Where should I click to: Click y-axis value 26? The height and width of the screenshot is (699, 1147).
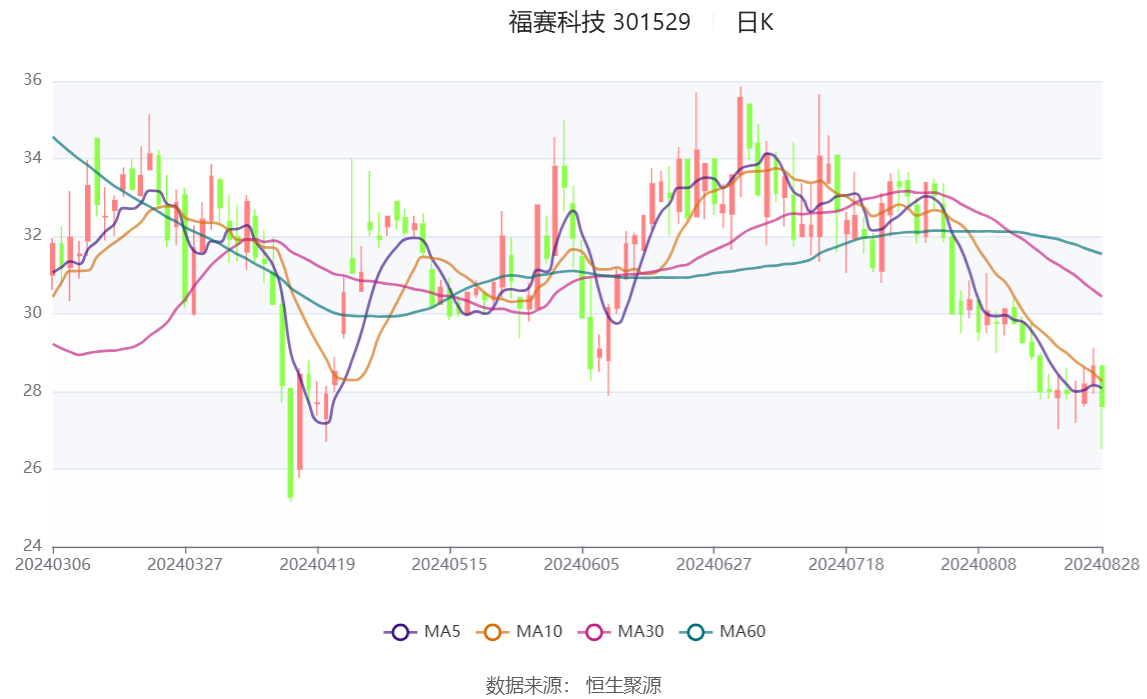[32, 468]
